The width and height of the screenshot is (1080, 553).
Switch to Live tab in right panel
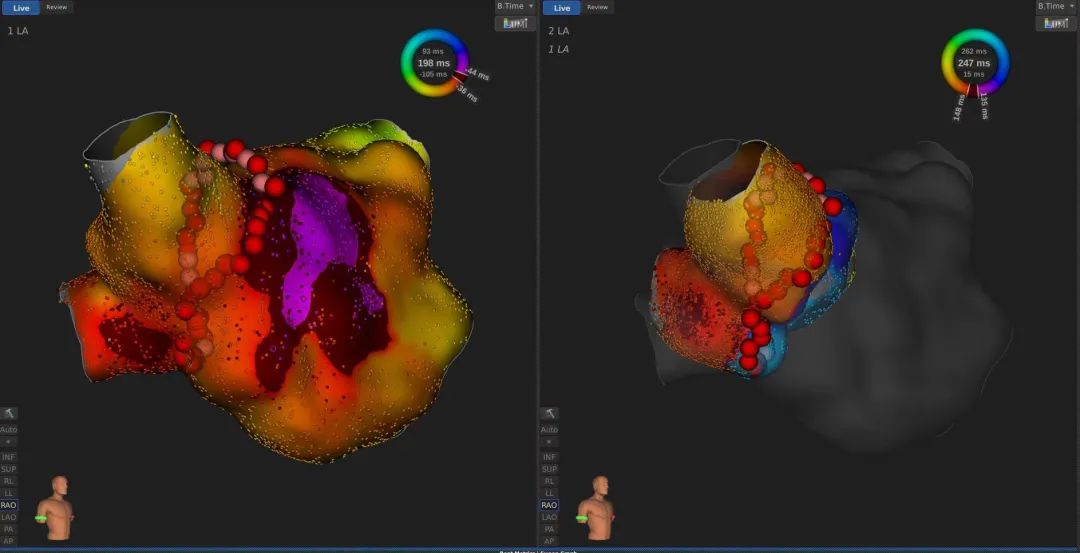(561, 7)
